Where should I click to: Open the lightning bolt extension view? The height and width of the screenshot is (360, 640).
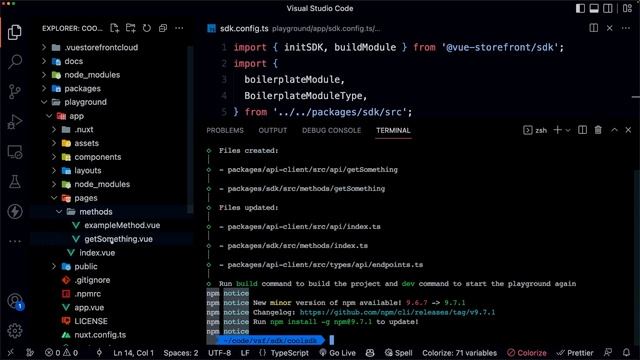[15, 211]
